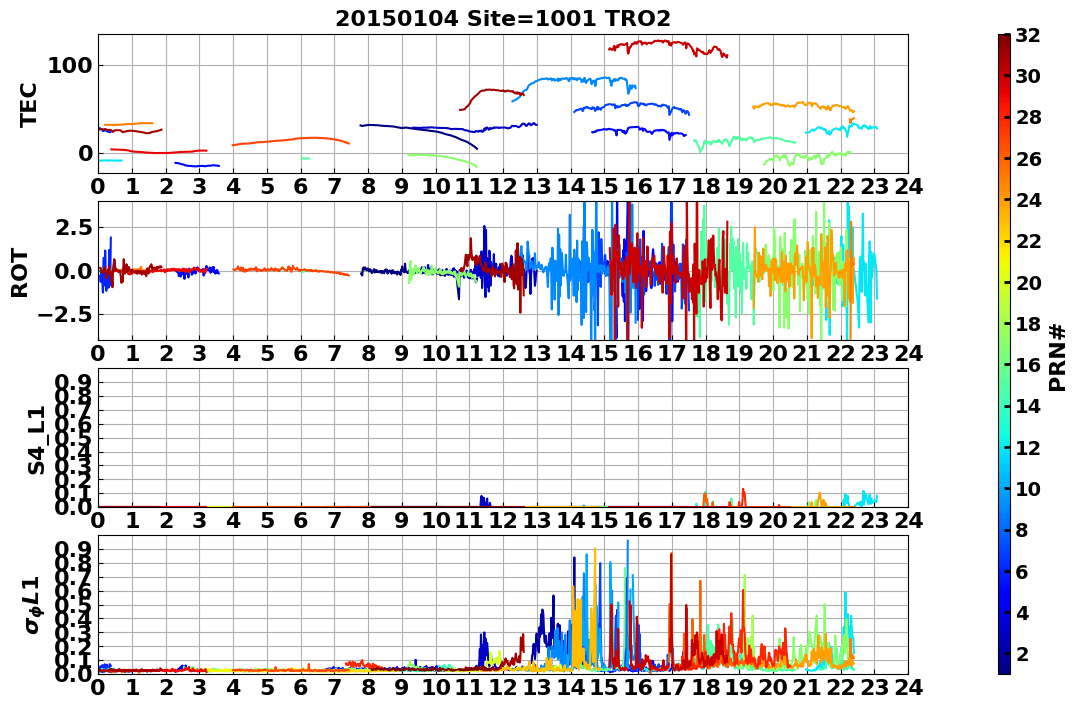Click the plot title '20150104 Site=1001 TRO2'

[503, 19]
